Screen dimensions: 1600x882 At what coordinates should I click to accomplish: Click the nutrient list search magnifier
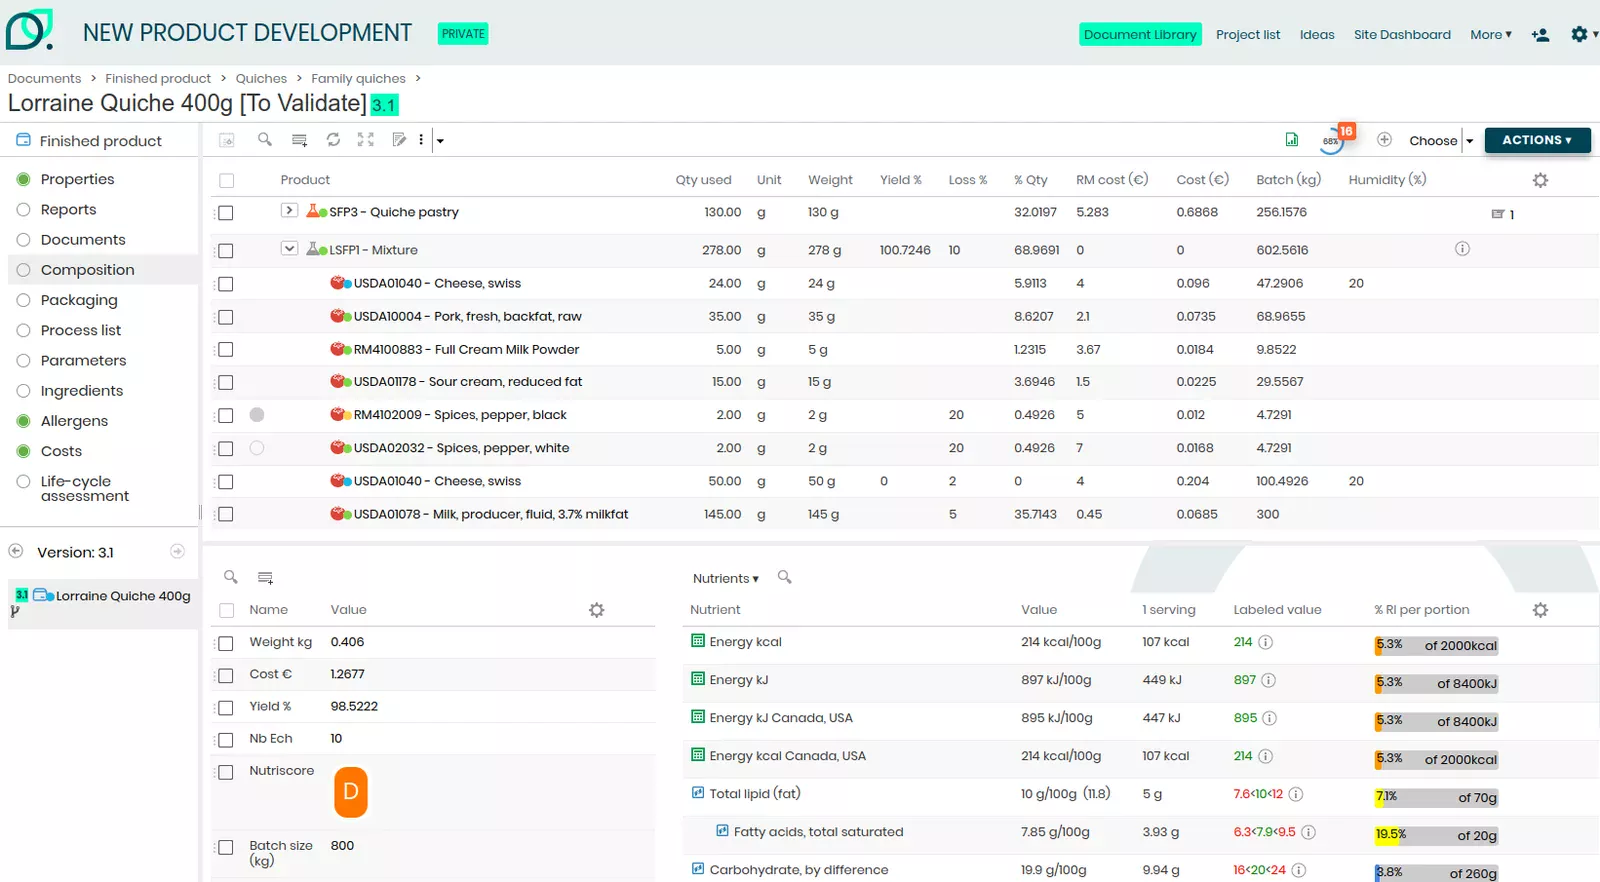click(x=785, y=577)
